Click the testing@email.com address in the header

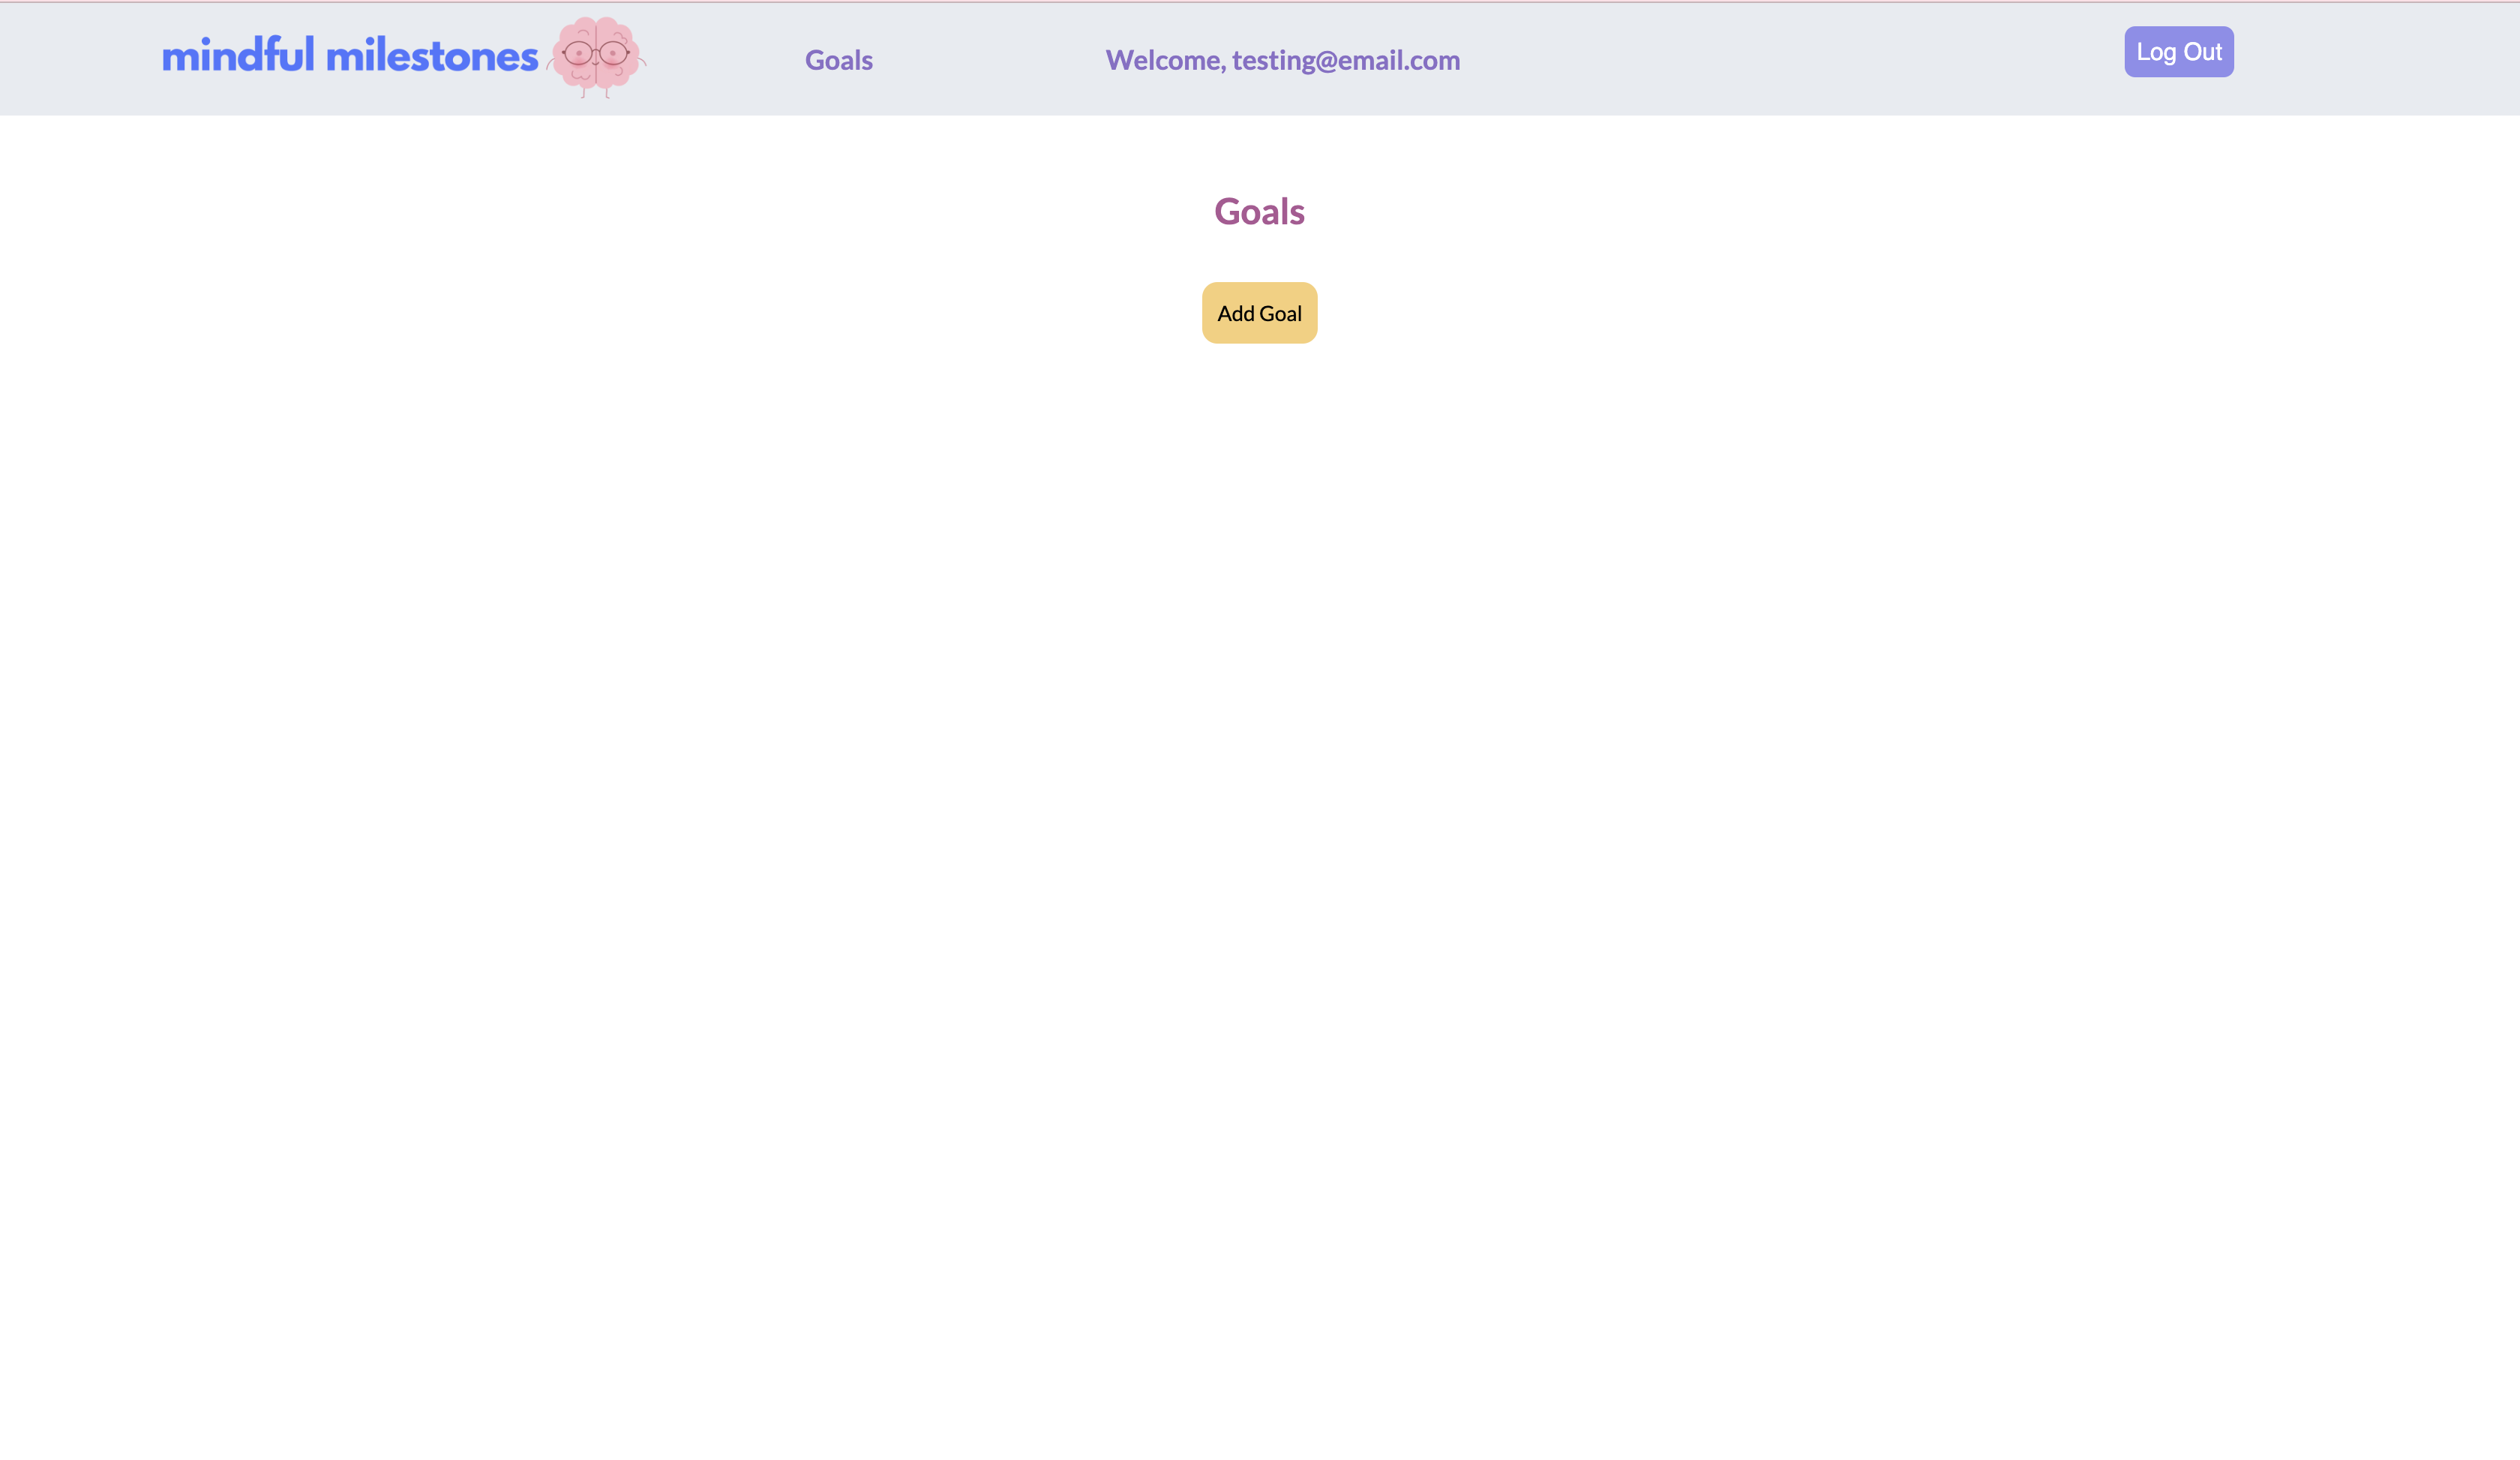[1345, 60]
